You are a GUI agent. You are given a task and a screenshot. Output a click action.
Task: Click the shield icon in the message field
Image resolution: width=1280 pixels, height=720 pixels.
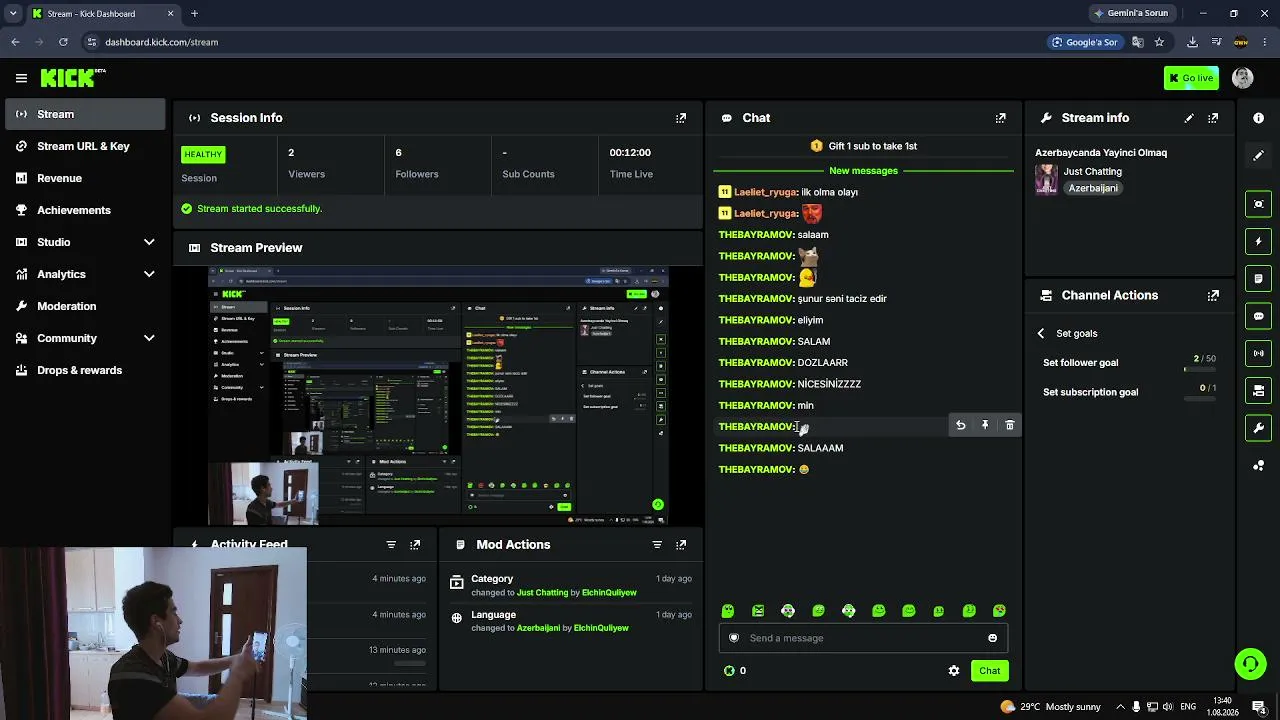pos(734,638)
